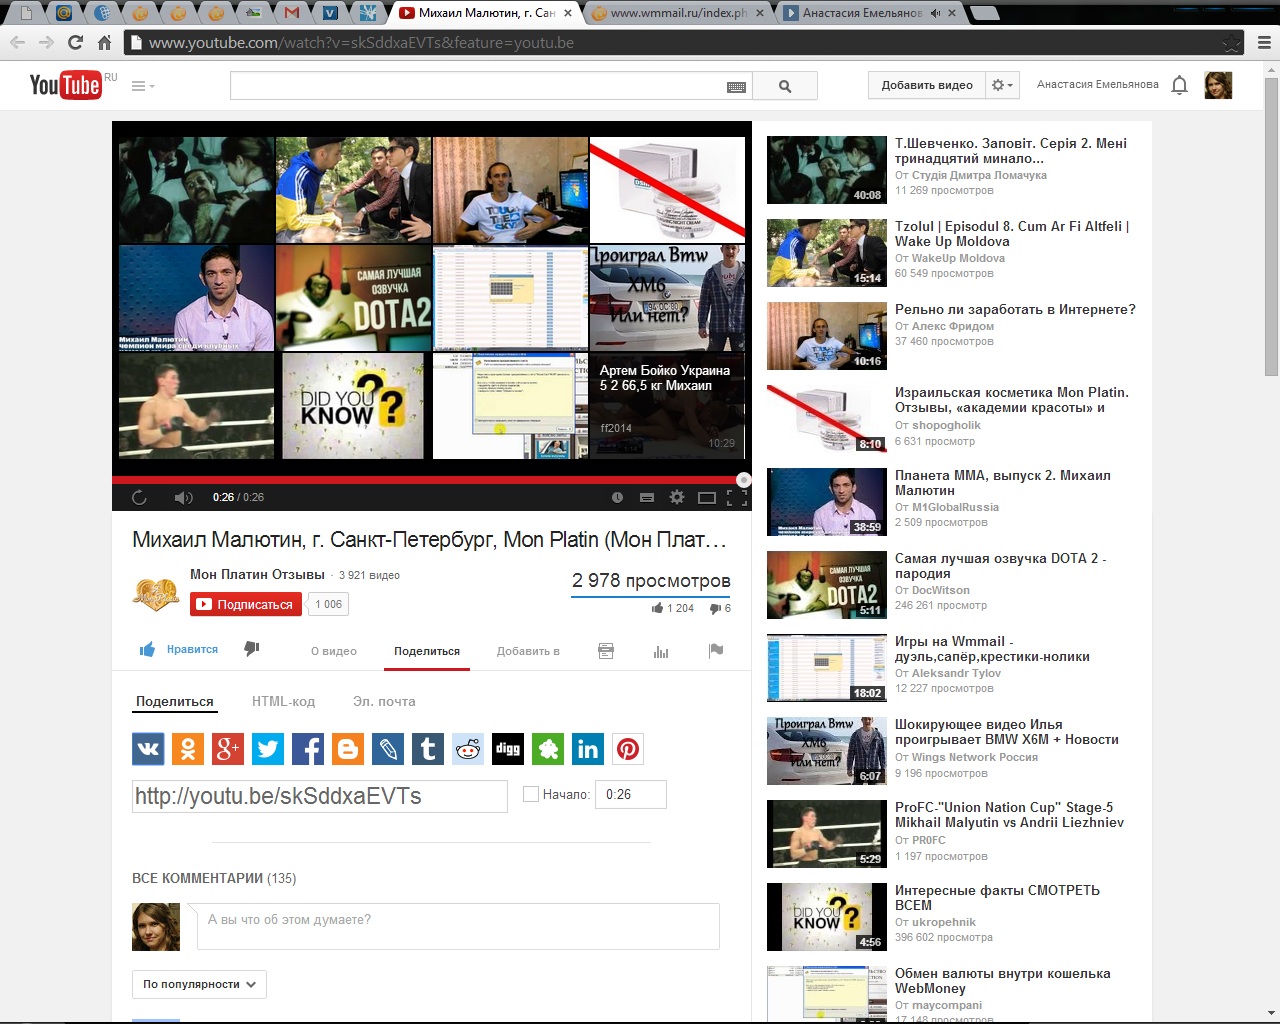Image resolution: width=1280 pixels, height=1024 pixels.
Task: Expand По популярности sort dropdown
Action: [x=199, y=984]
